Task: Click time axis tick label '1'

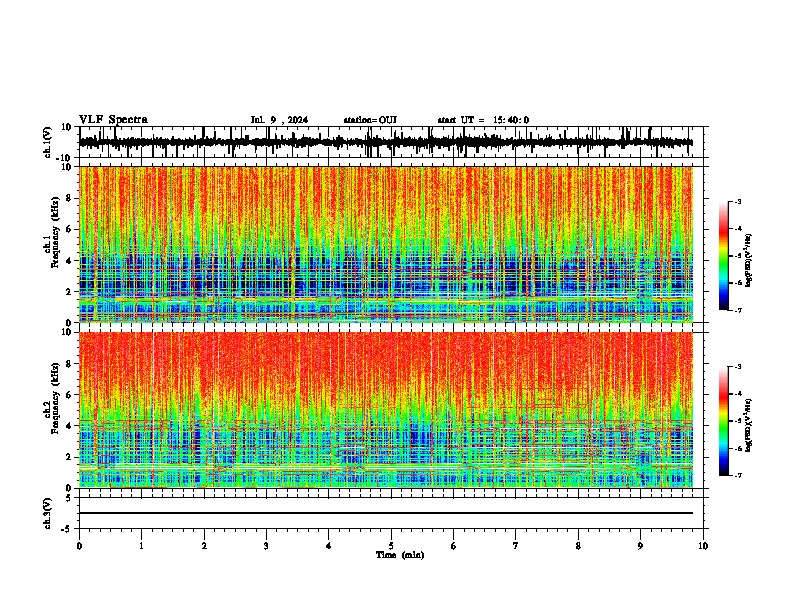Action: pos(141,546)
